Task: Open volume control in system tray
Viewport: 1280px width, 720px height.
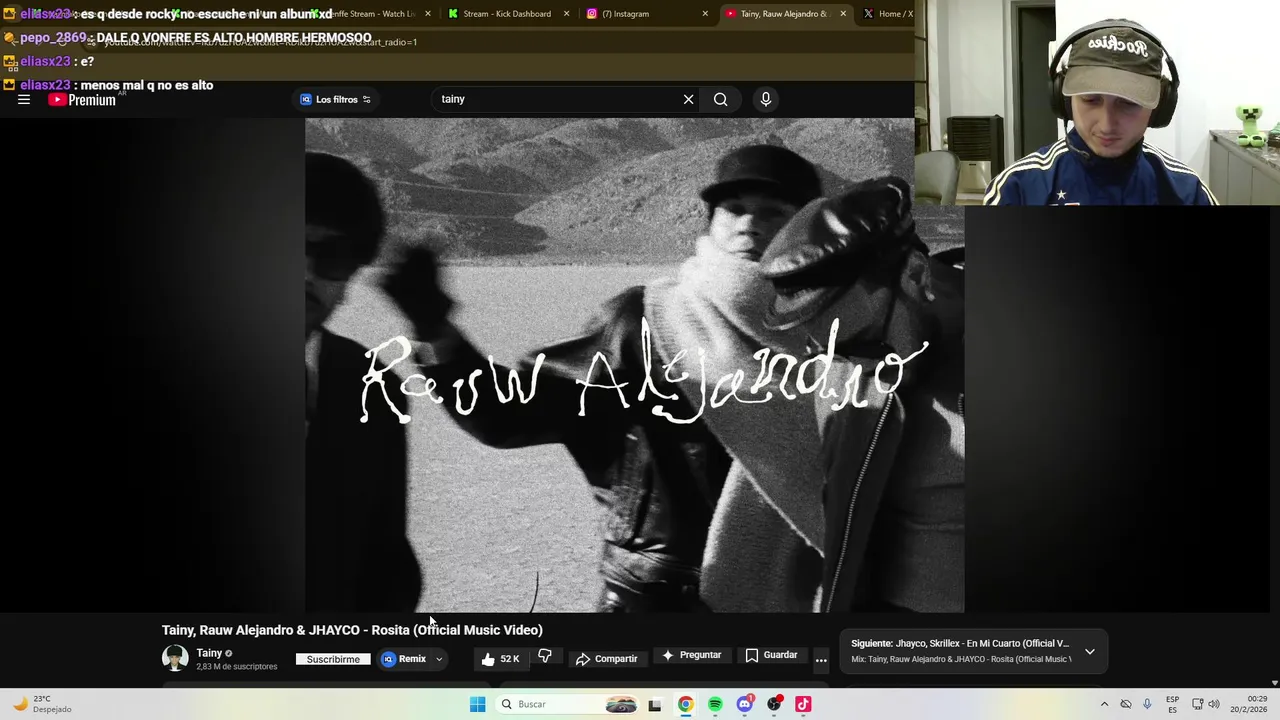Action: (1214, 704)
